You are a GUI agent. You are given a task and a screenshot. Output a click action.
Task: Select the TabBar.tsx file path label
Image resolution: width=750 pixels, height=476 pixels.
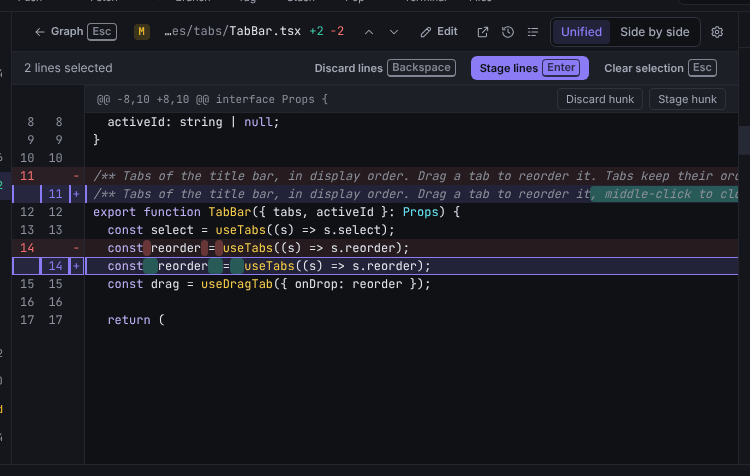pyautogui.click(x=232, y=32)
